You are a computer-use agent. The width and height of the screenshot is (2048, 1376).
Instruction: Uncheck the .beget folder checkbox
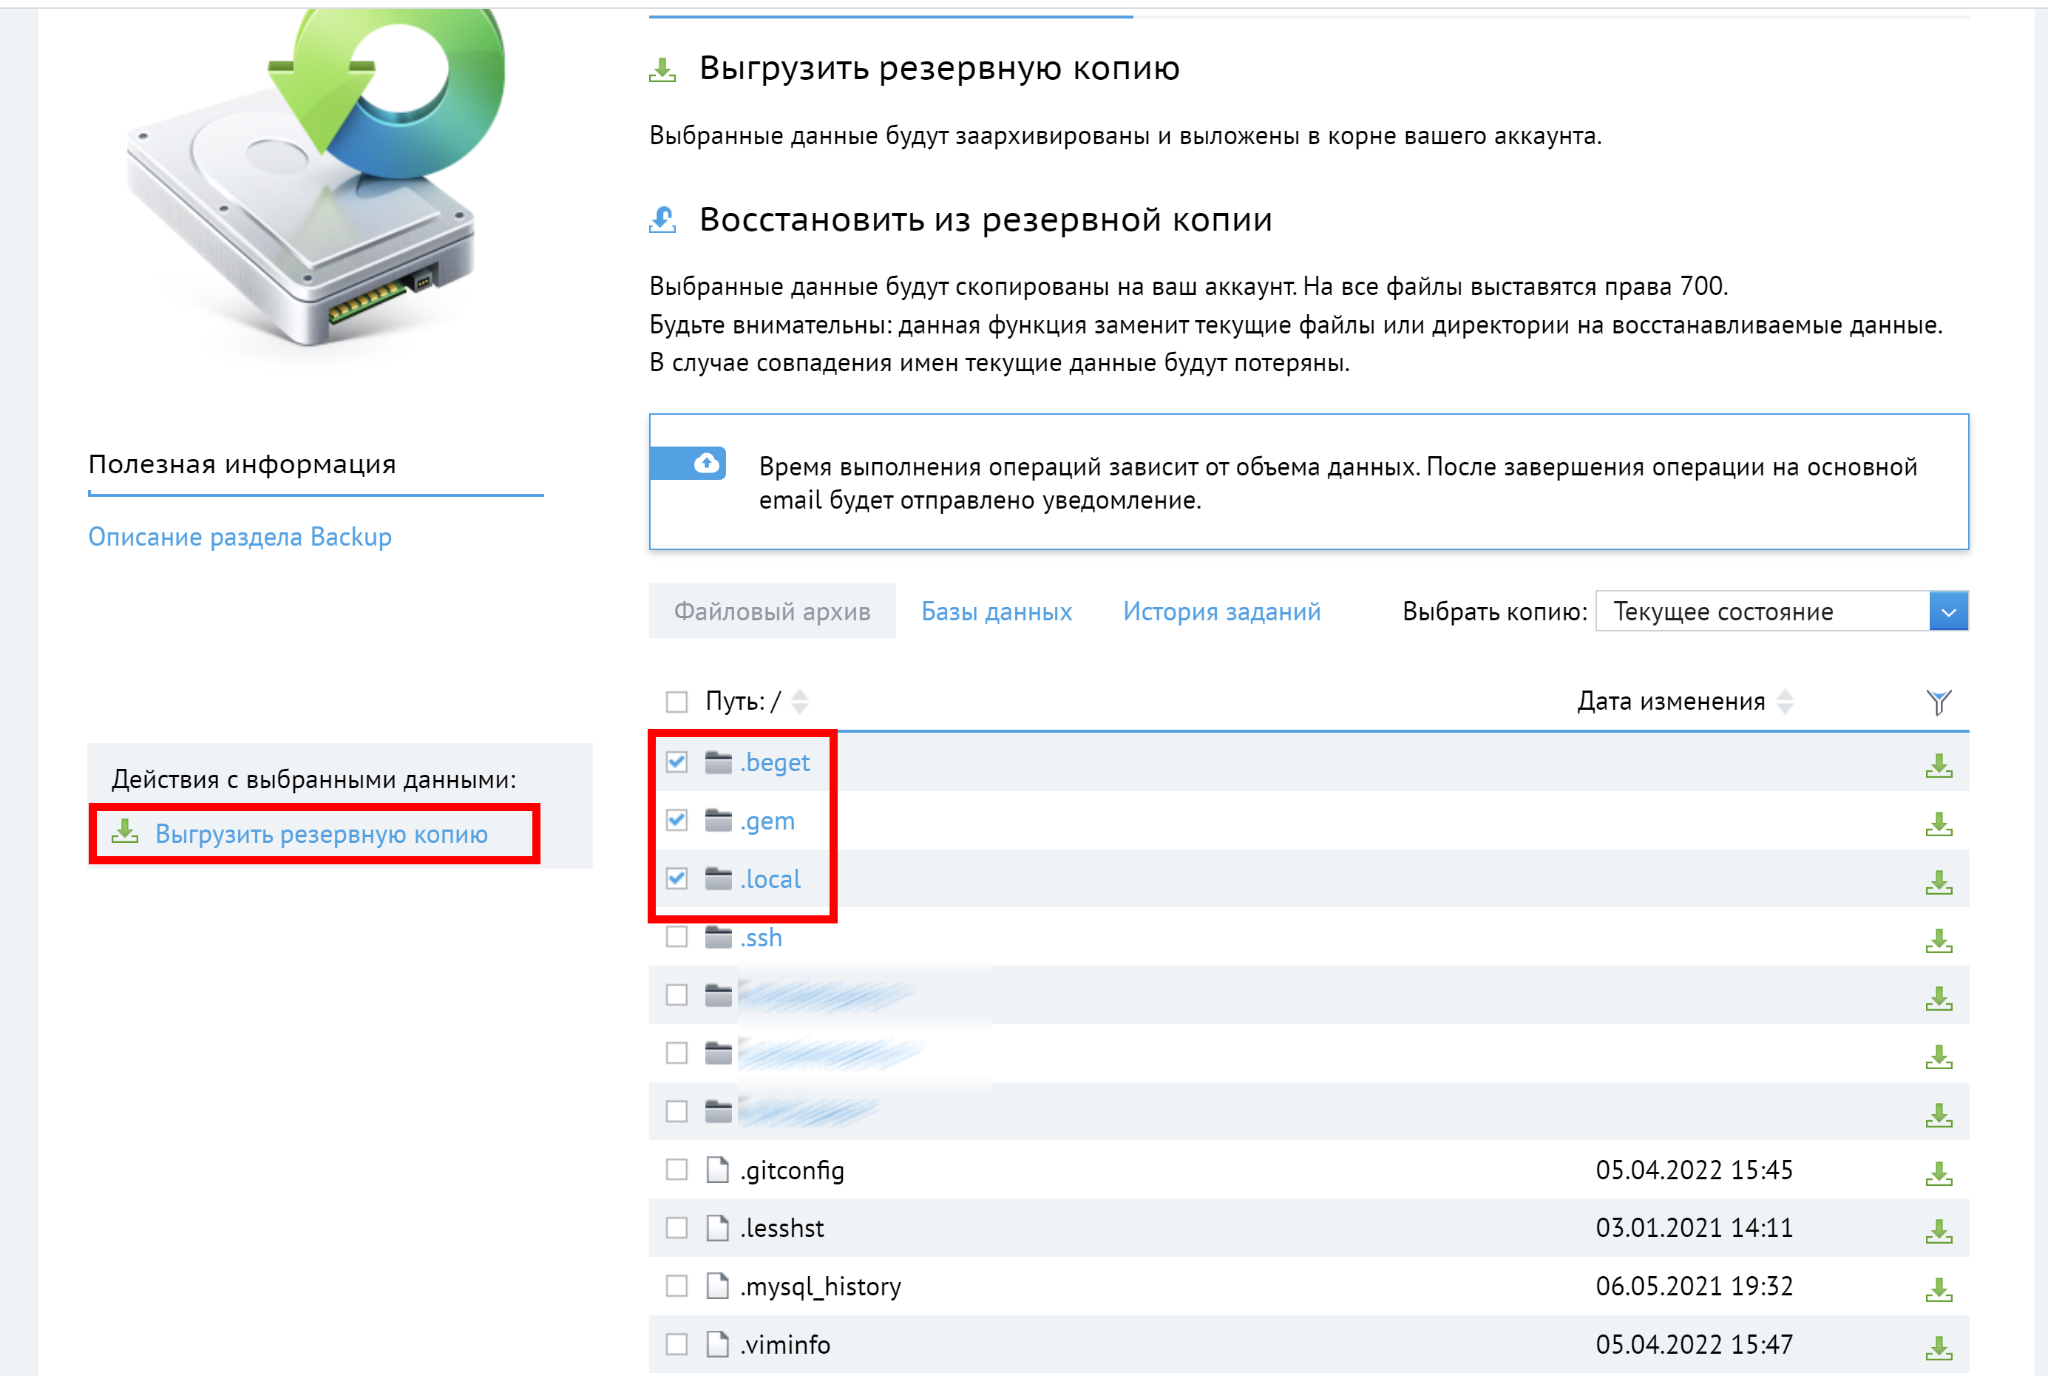coord(677,762)
